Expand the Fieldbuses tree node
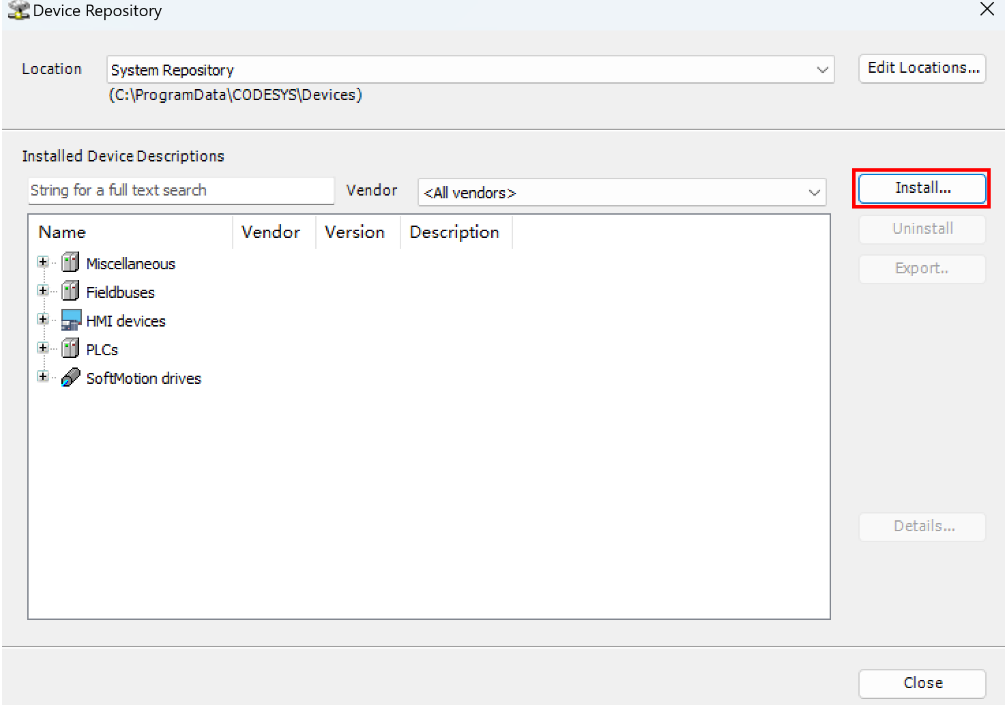The image size is (1005, 705). click(x=43, y=291)
